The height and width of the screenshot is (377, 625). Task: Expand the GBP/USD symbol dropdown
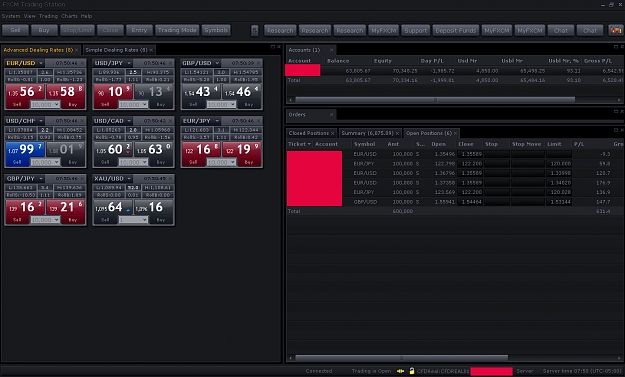tap(217, 63)
